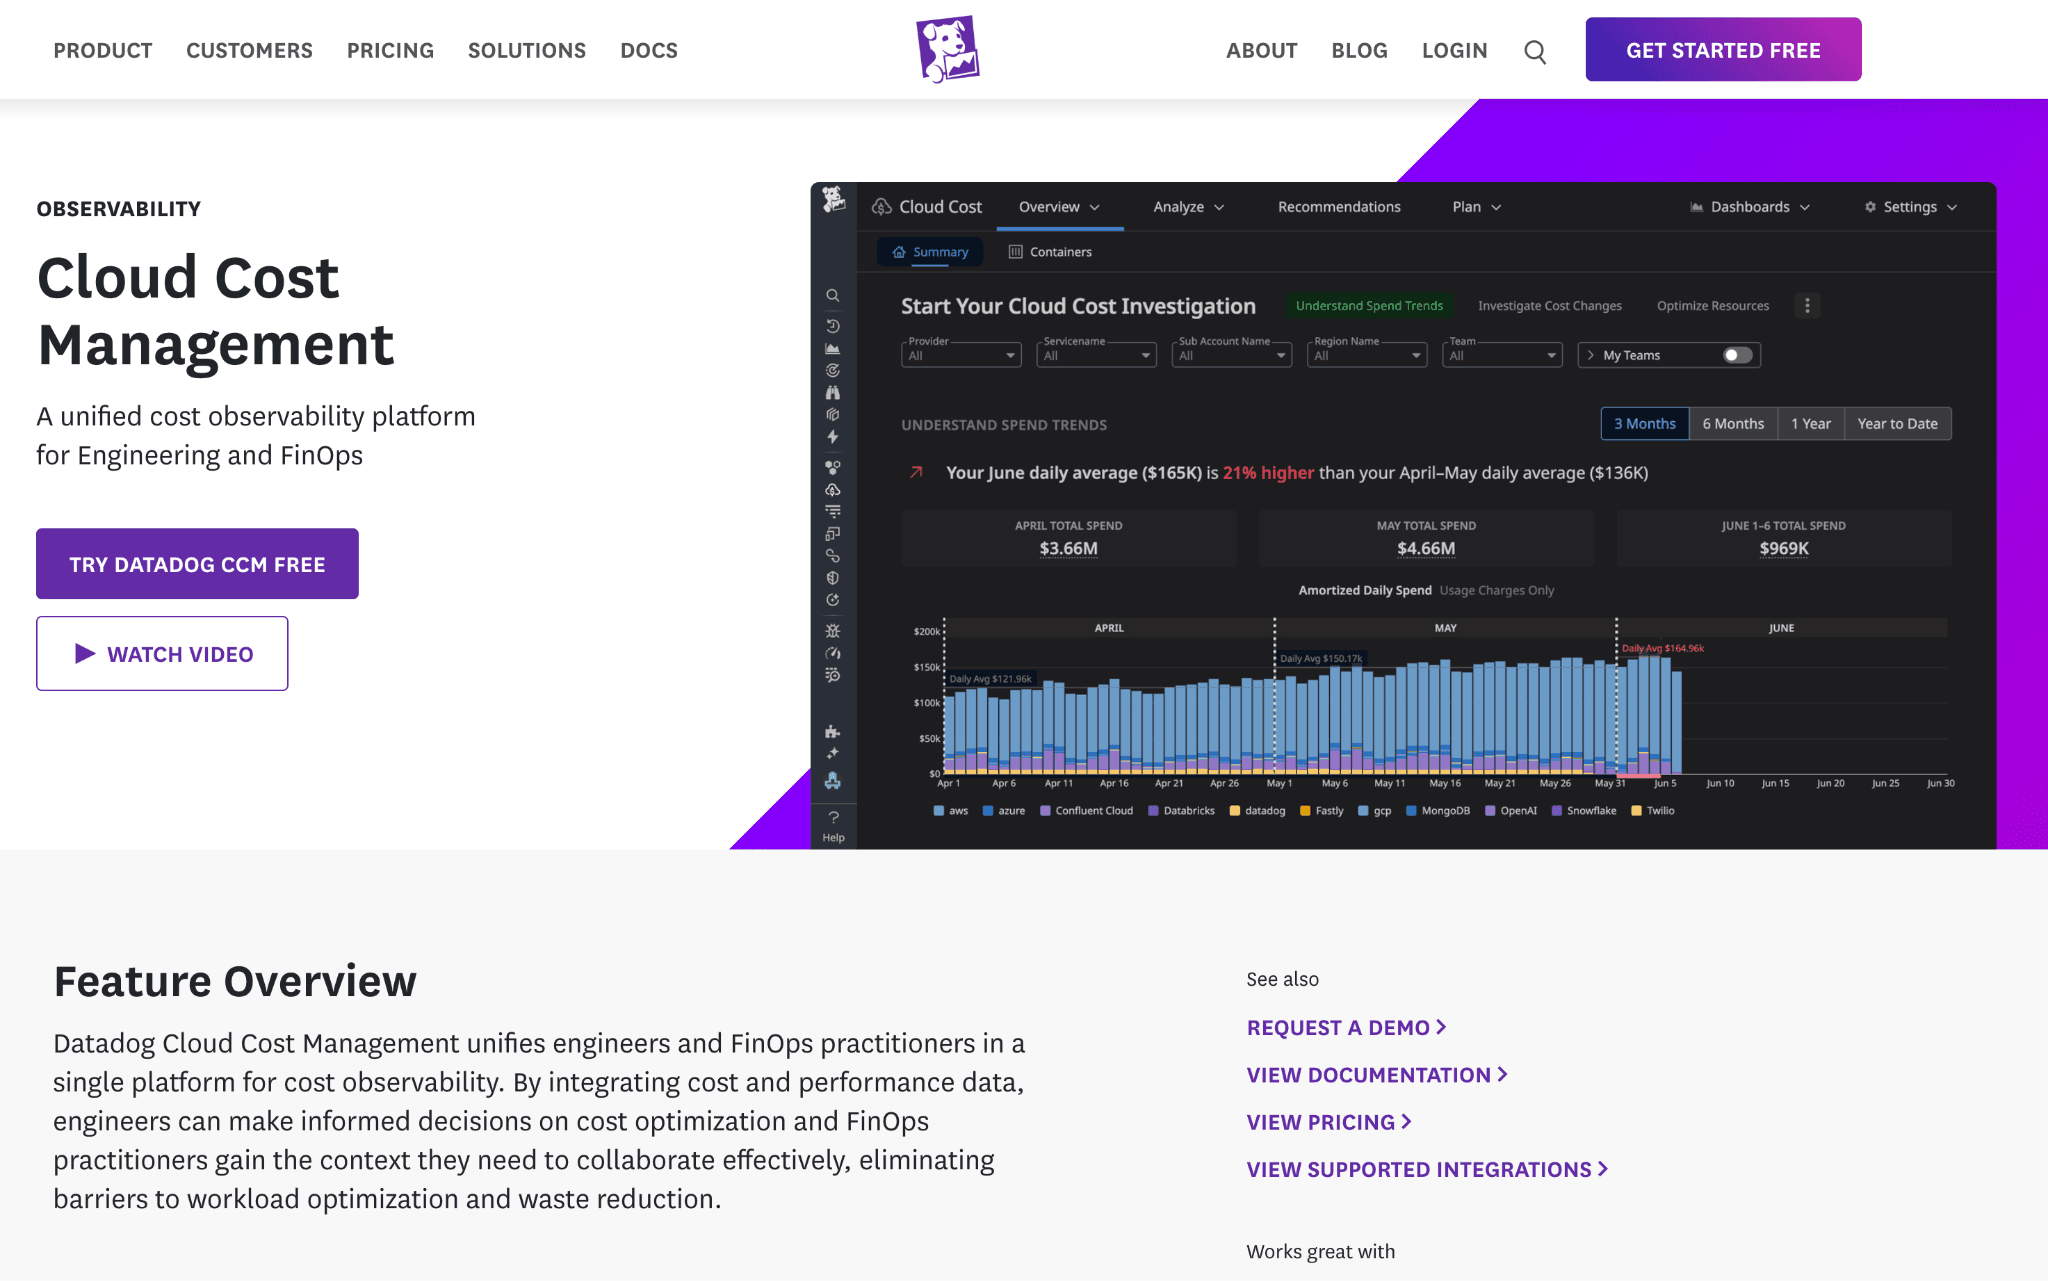2048x1281 pixels.
Task: Select Optimize Resources pill
Action: (x=1713, y=306)
